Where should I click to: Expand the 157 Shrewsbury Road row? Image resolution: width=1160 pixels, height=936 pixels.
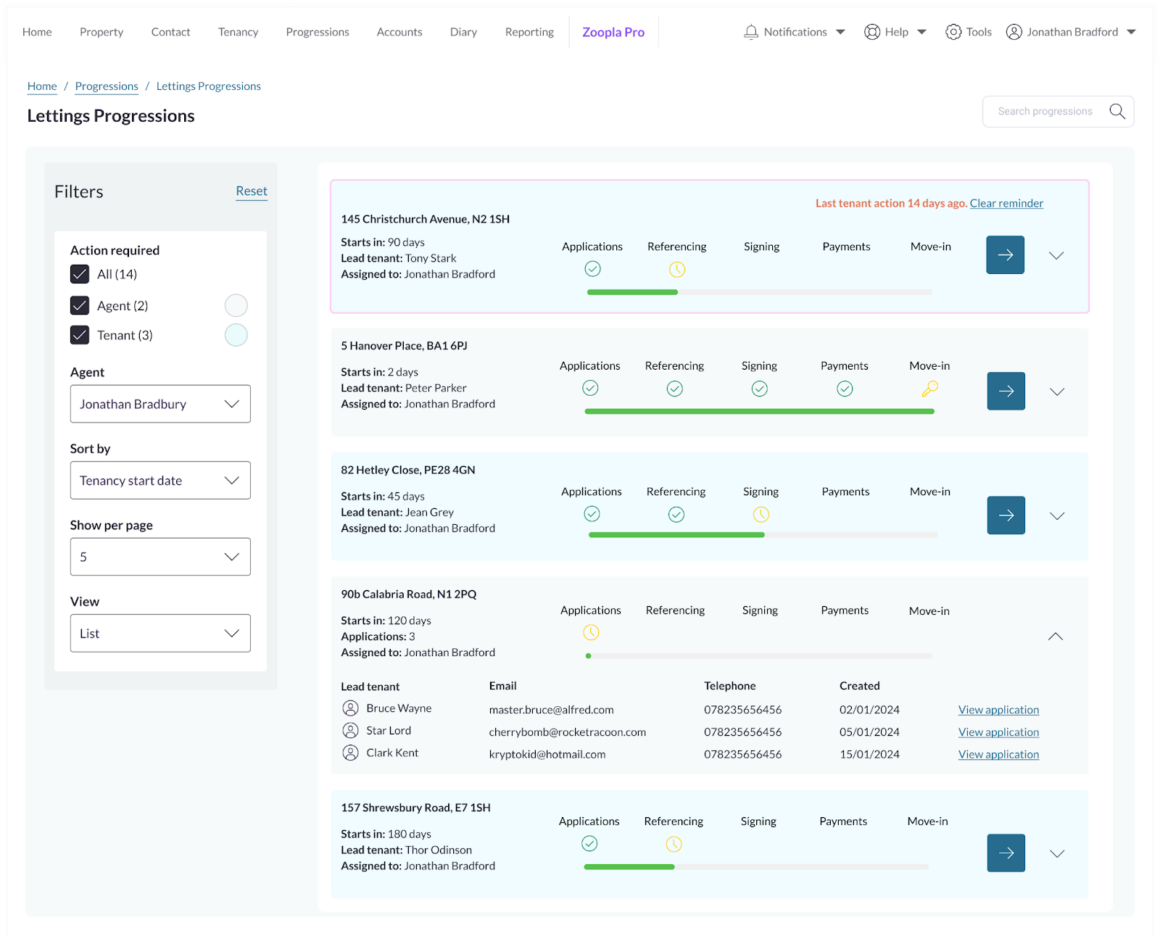(1057, 853)
